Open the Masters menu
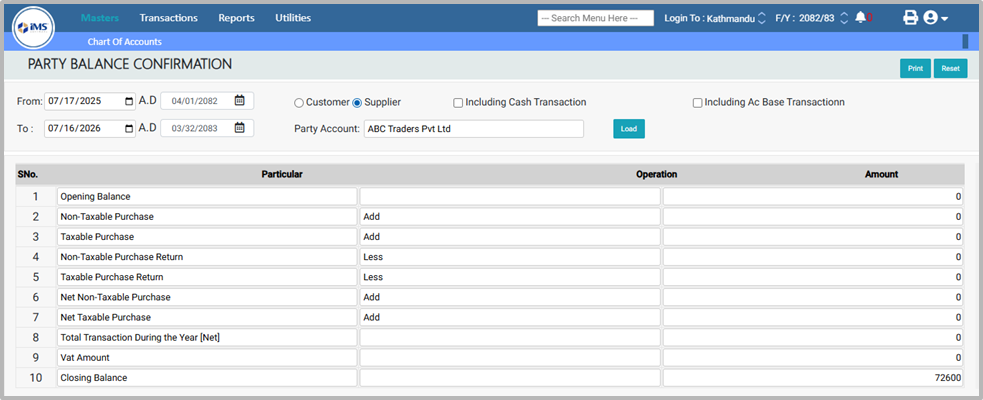The image size is (983, 400). [x=99, y=18]
